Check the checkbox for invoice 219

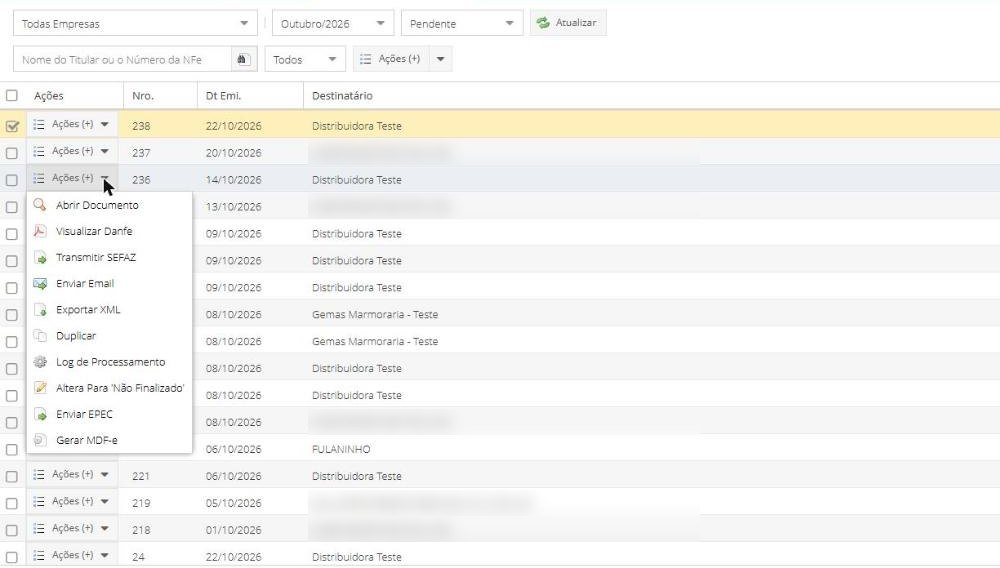(x=11, y=503)
